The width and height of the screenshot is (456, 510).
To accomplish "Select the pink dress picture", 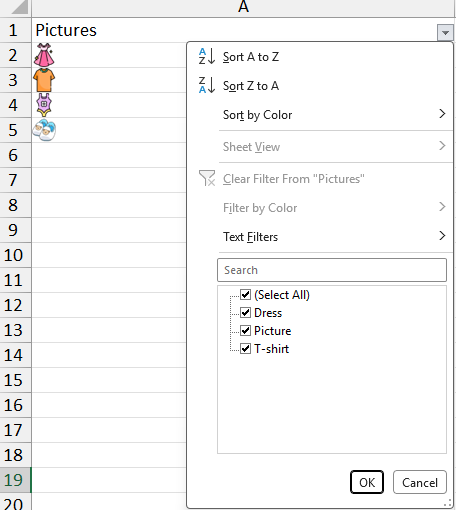I will pos(44,55).
